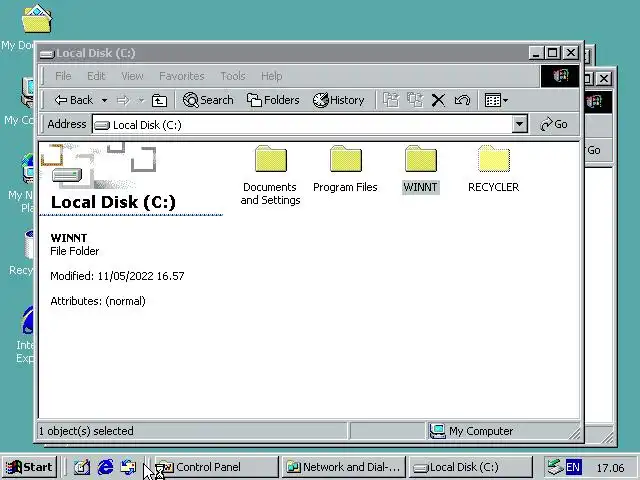Open the Edit menu
Image resolution: width=640 pixels, height=480 pixels.
(96, 76)
